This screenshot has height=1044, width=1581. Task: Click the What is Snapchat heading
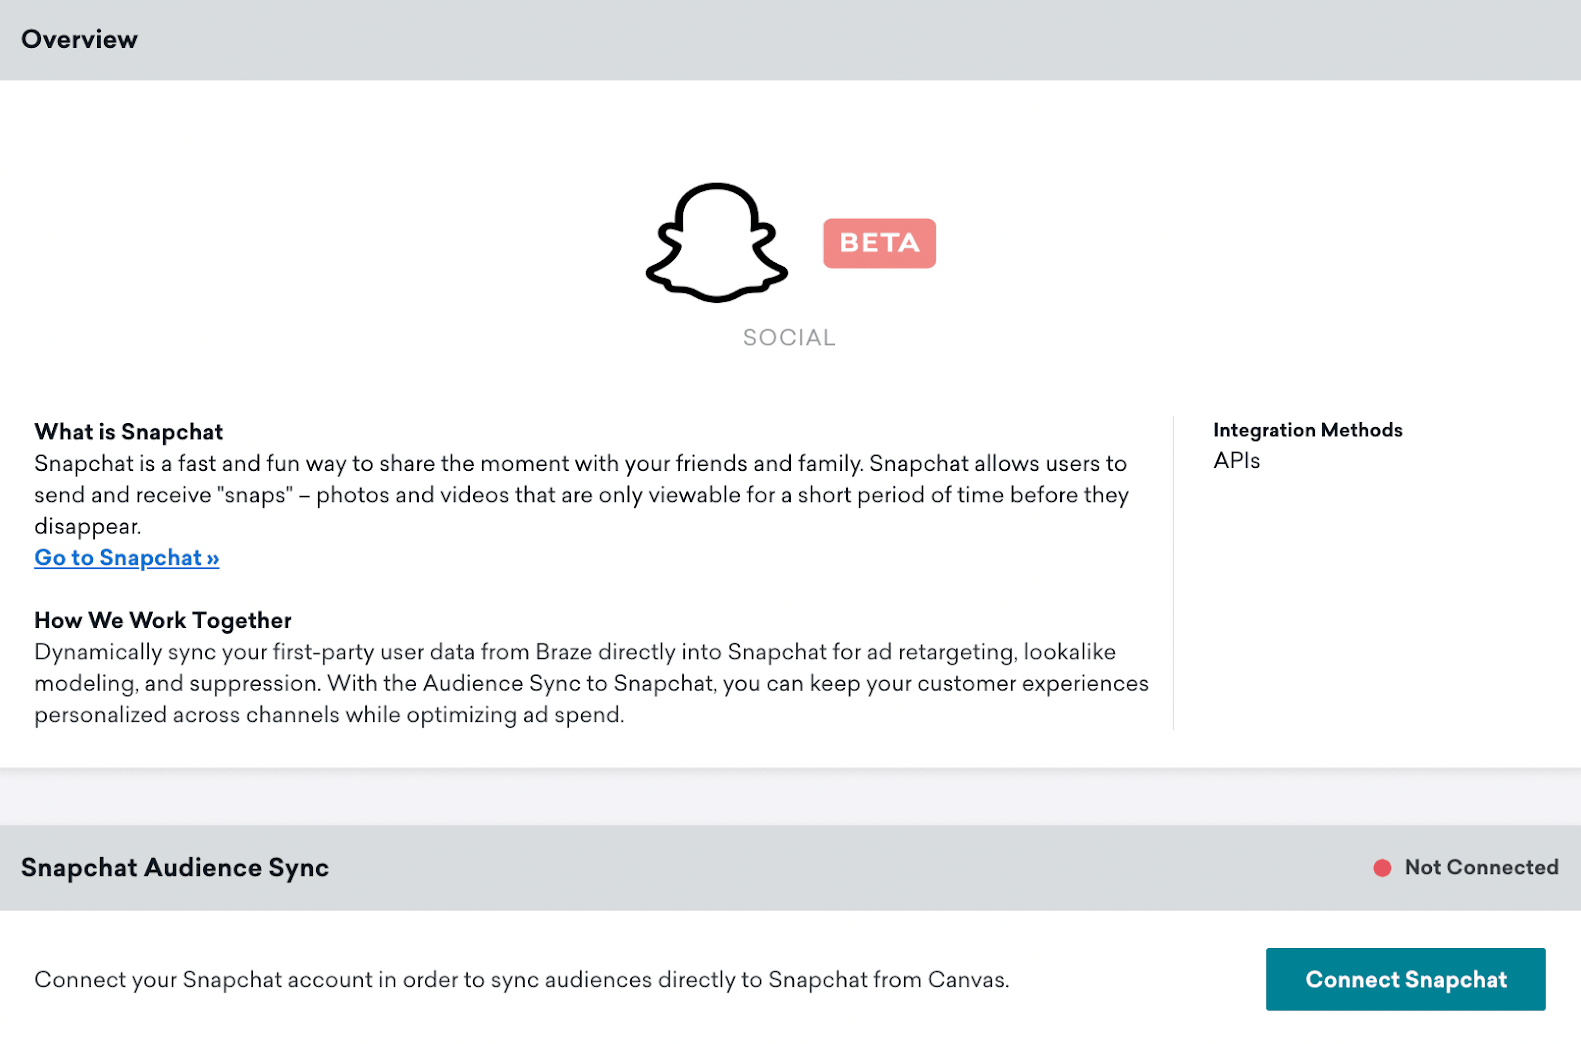128,431
